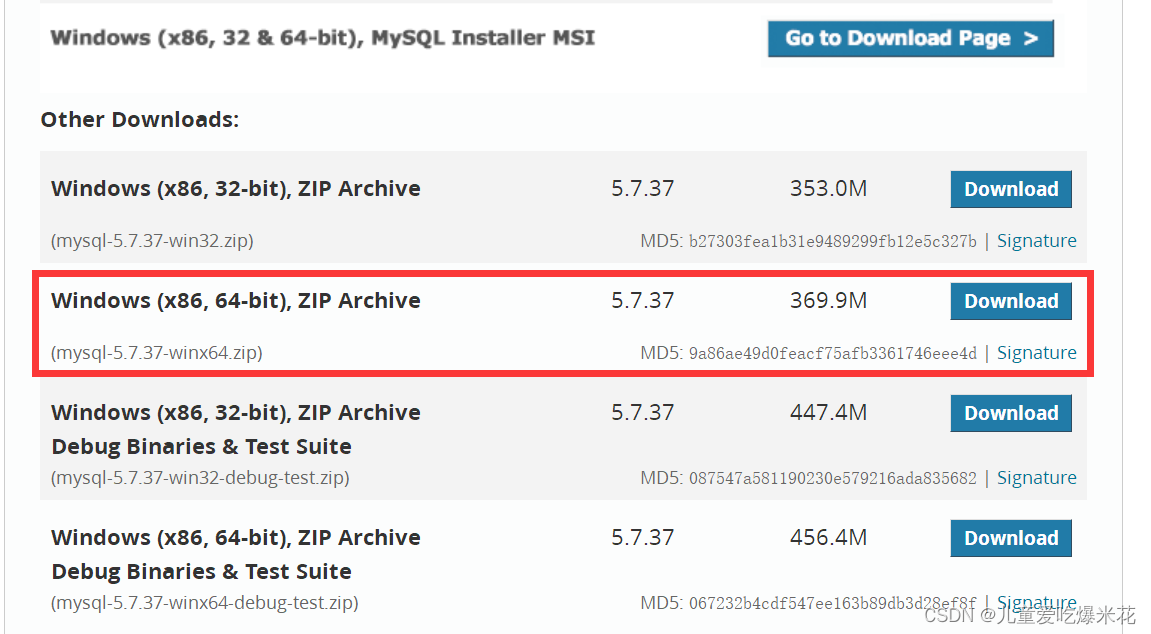This screenshot has height=634, width=1151.
Task: Click the Windows 32-bit ZIP Archive title
Action: point(236,189)
